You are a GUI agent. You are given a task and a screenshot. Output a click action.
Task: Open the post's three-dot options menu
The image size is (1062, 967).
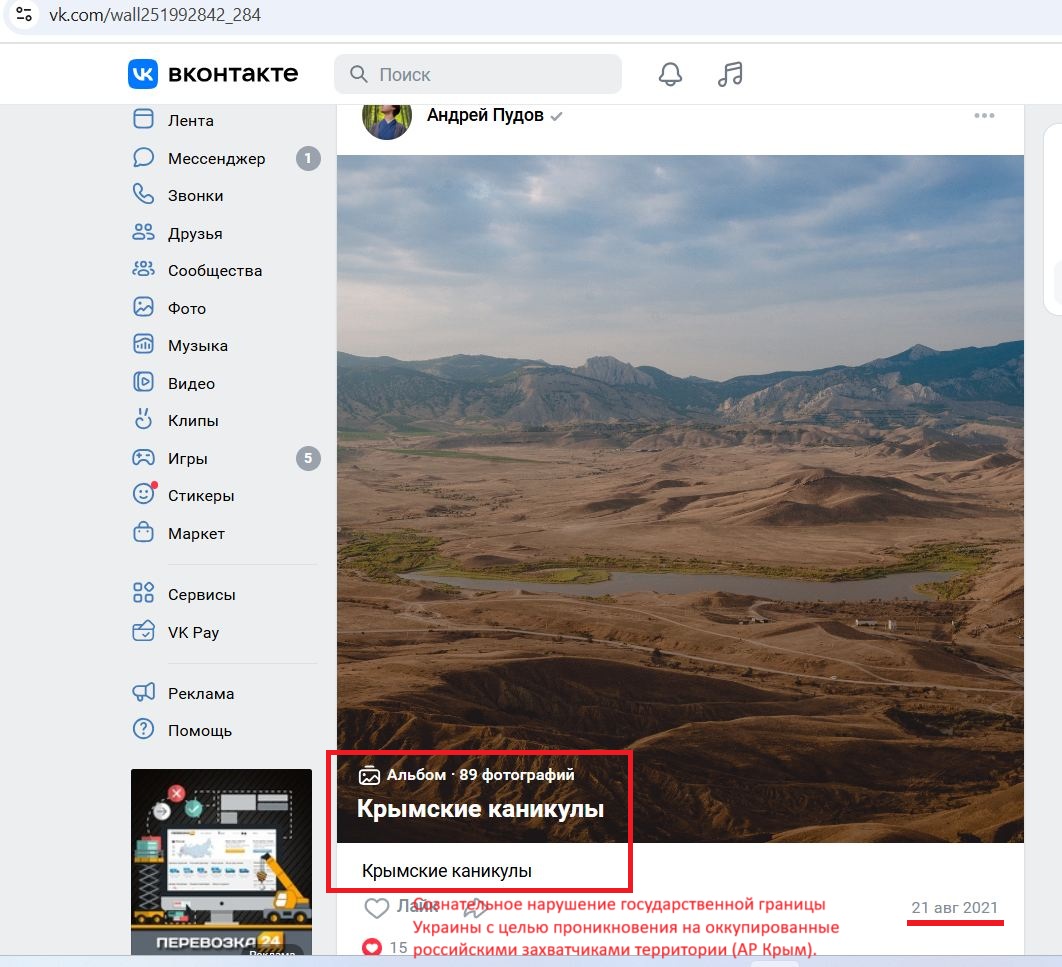pos(984,115)
